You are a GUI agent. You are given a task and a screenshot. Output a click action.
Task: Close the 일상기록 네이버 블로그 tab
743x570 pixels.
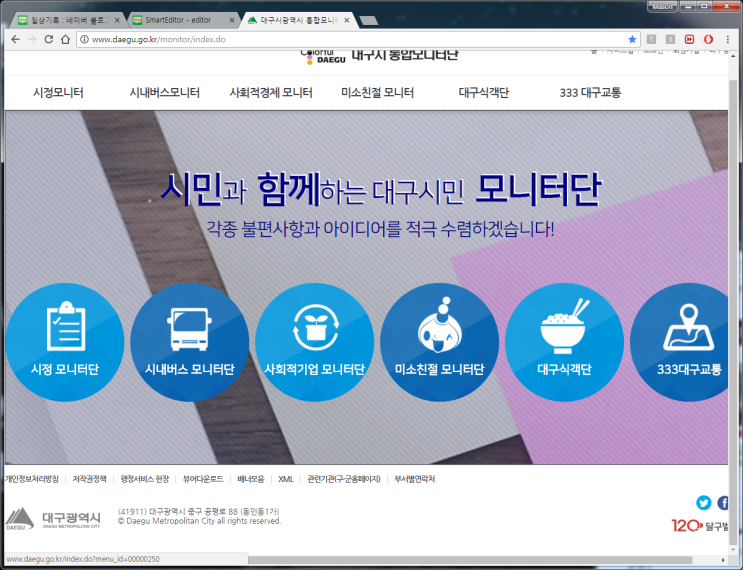(x=117, y=20)
